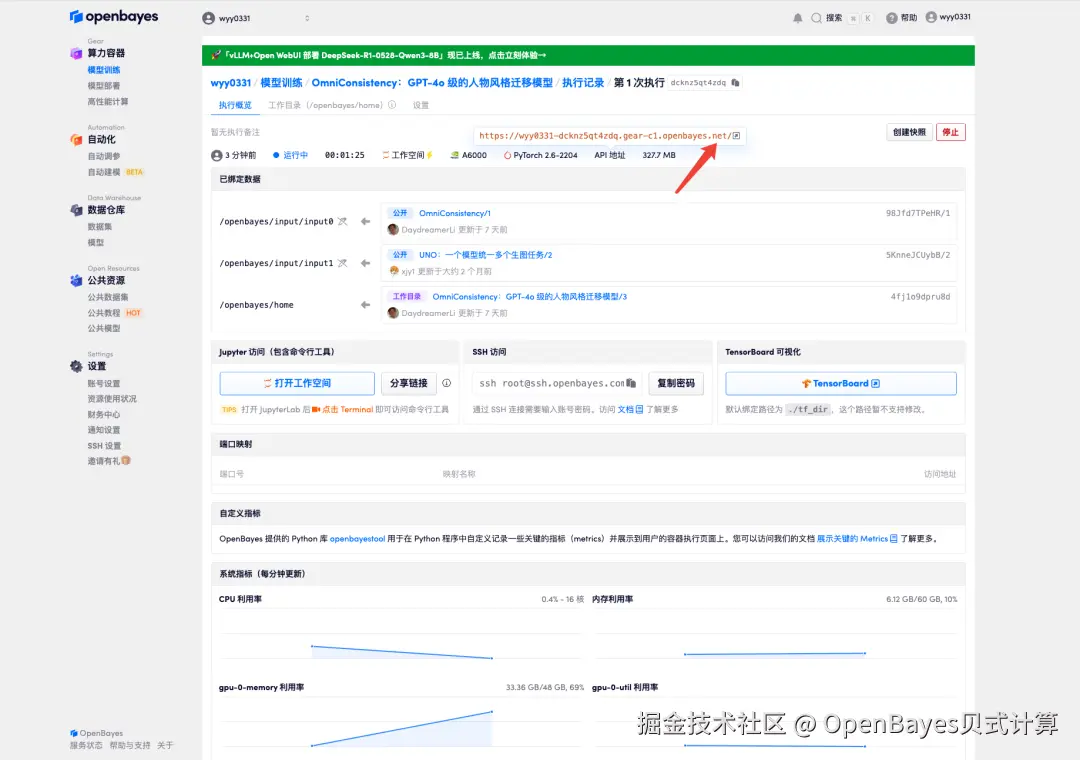Image resolution: width=1080 pixels, height=760 pixels.
Task: Copy the execution ID dcknz5qt4zdq
Action: click(x=736, y=83)
